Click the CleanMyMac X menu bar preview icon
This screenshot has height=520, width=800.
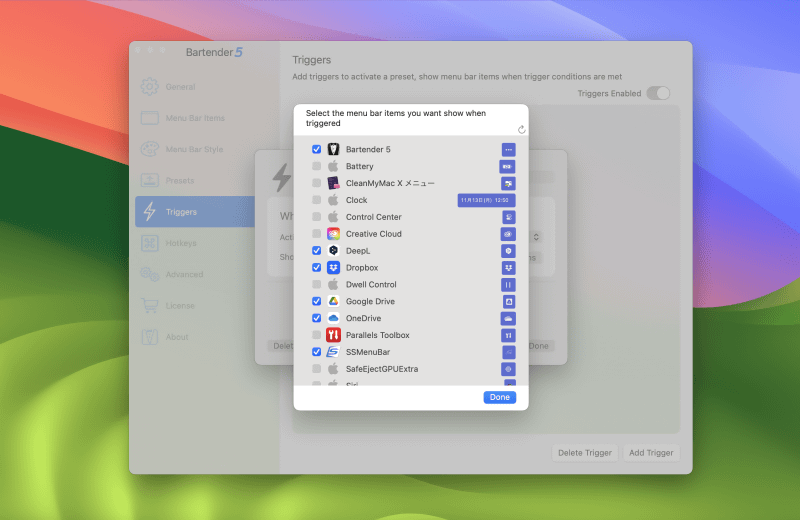click(x=508, y=183)
